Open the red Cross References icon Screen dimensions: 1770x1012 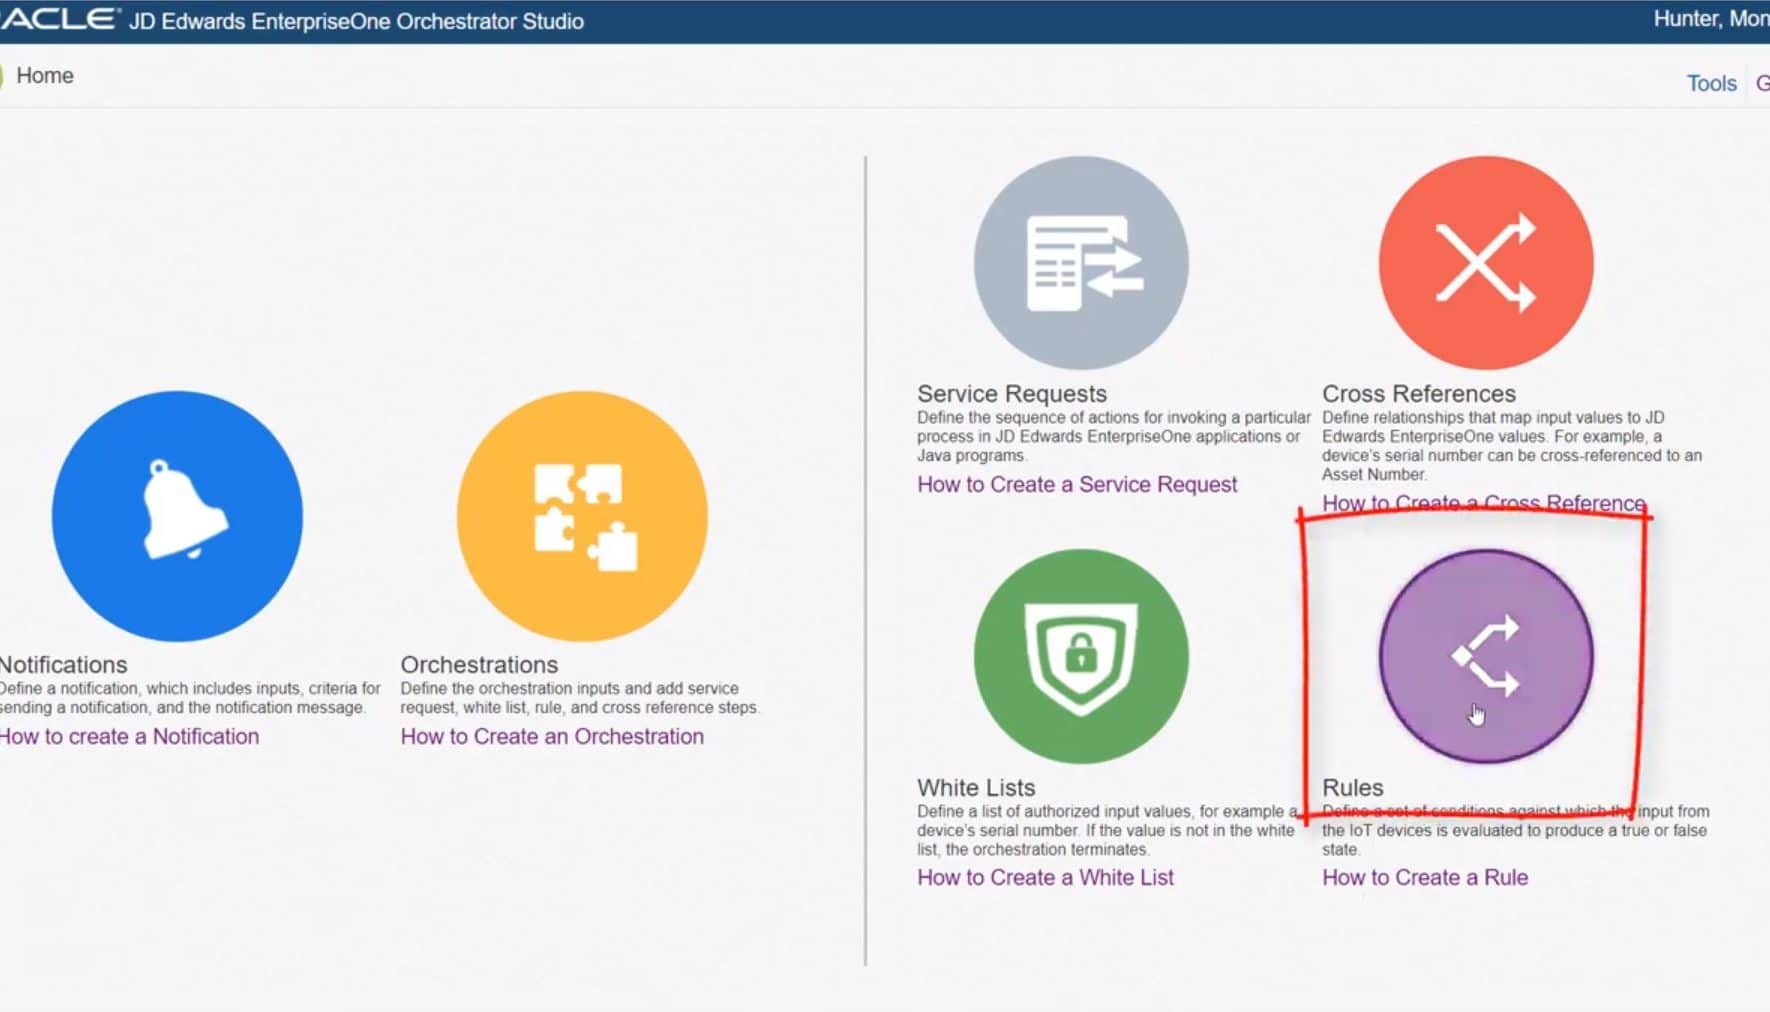1486,263
